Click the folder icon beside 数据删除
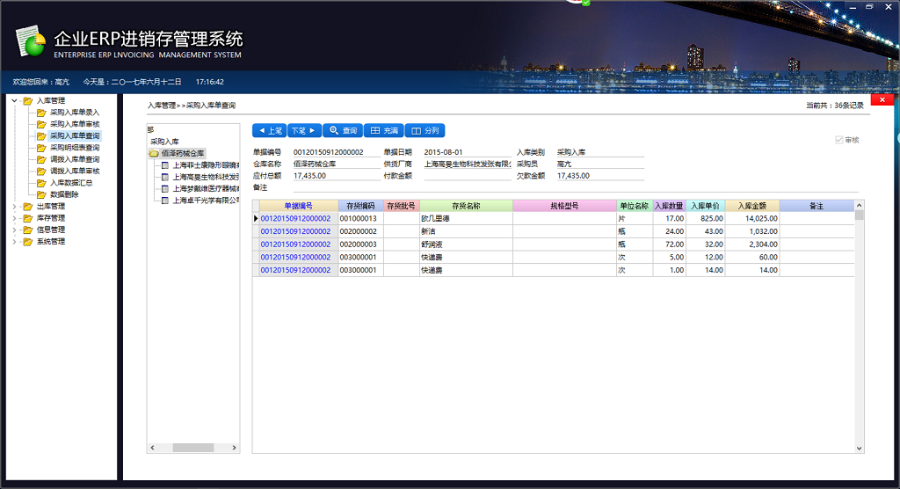 tap(41, 195)
